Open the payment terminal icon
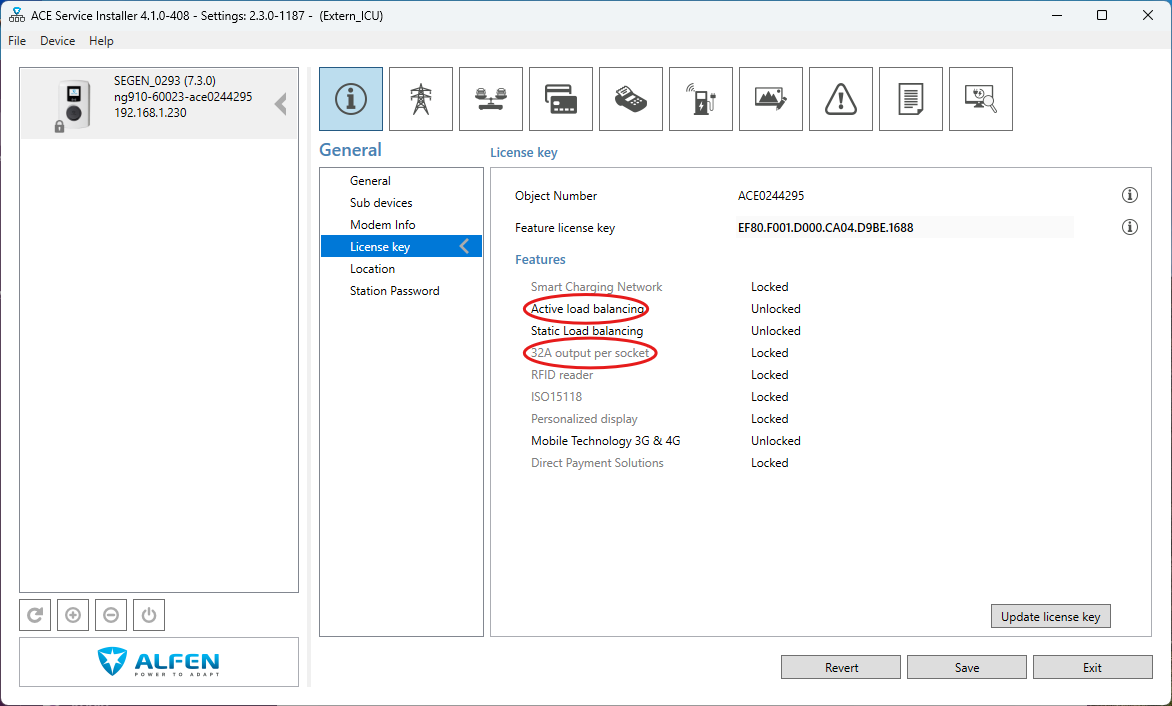1172x706 pixels. [631, 99]
